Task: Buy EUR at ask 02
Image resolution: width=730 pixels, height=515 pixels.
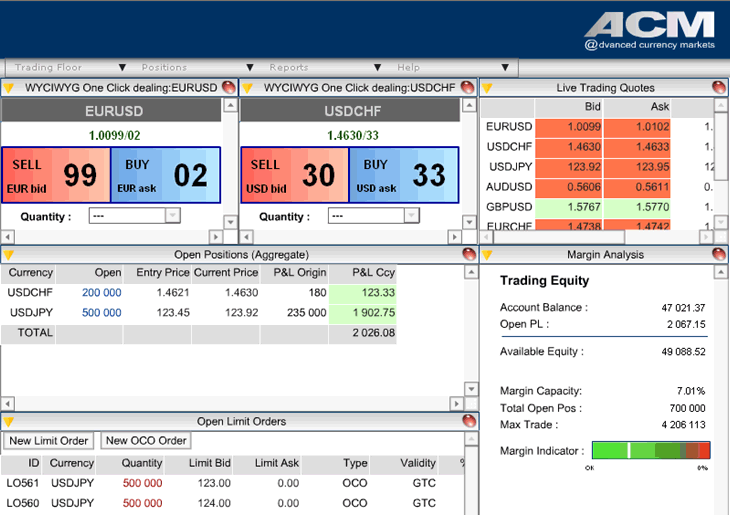Action: coord(165,175)
